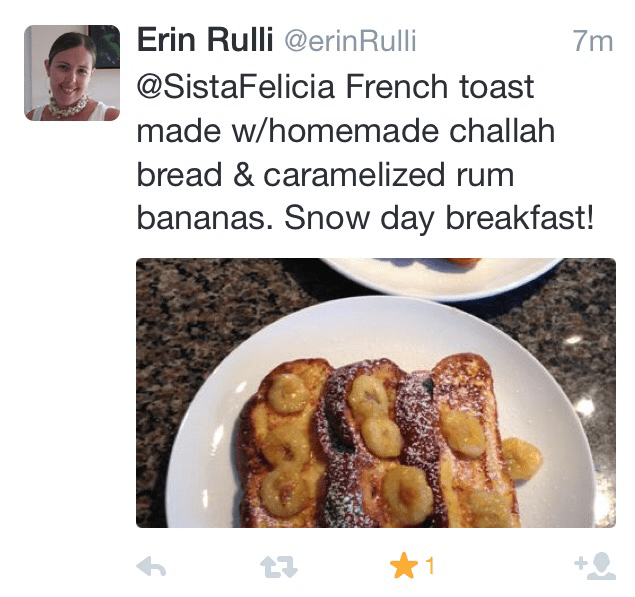The width and height of the screenshot is (635, 597).
Task: Tap the loose banana slice on the plate's right
Action: click(x=521, y=457)
